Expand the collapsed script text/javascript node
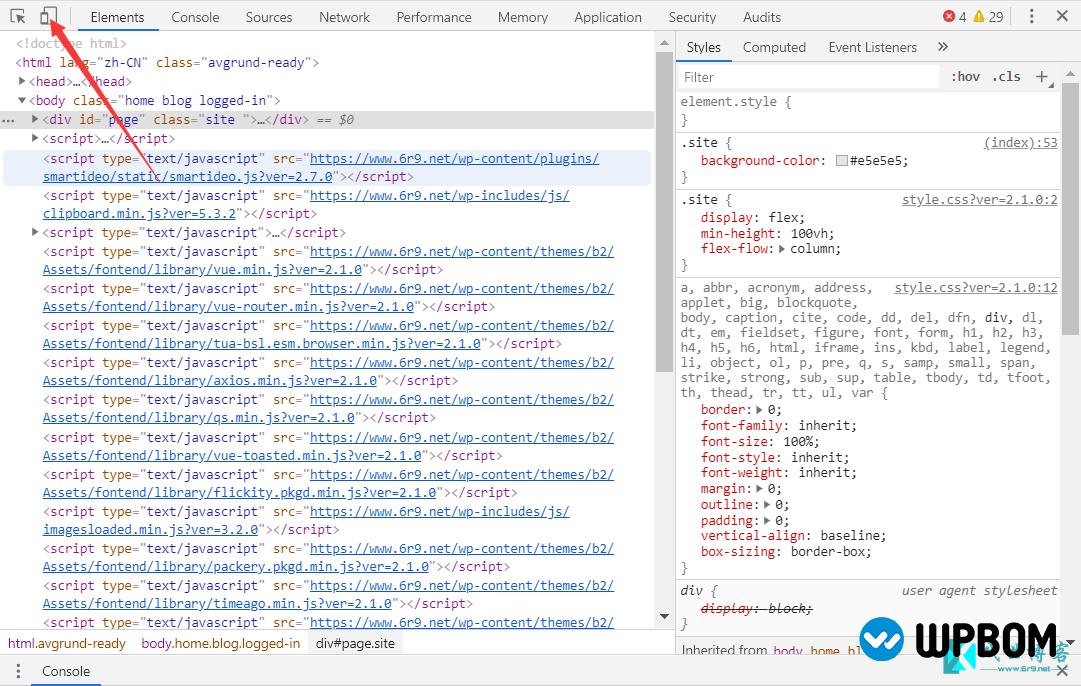The image size is (1081, 686). tap(34, 232)
